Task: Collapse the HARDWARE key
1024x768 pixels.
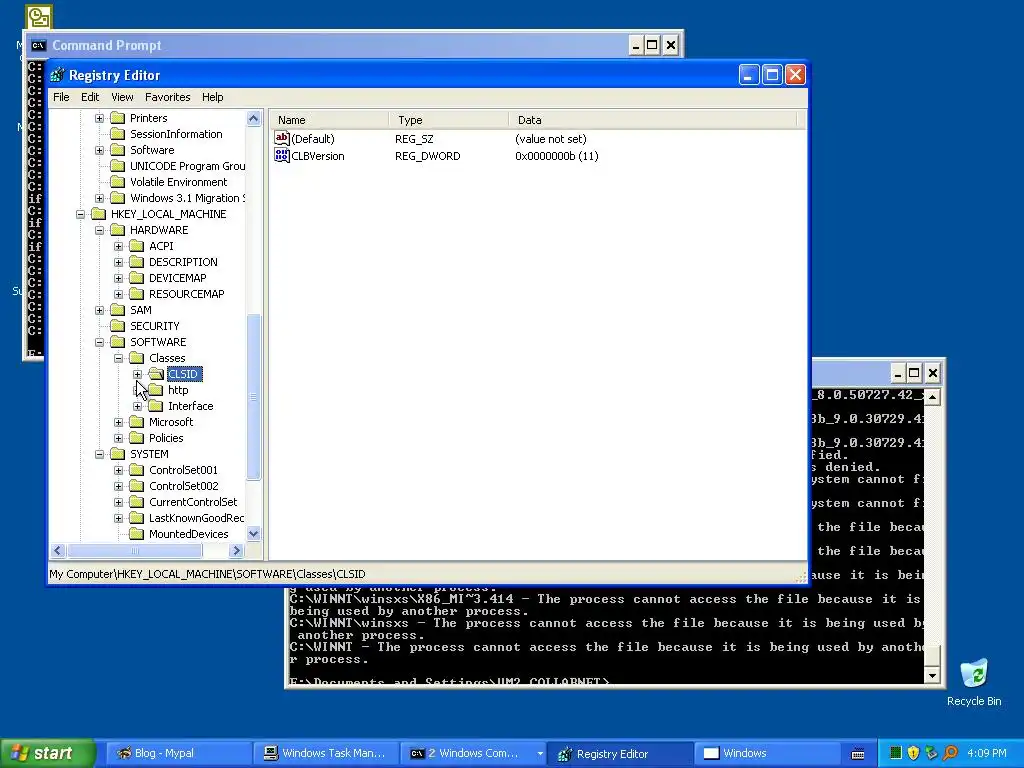Action: (99, 230)
